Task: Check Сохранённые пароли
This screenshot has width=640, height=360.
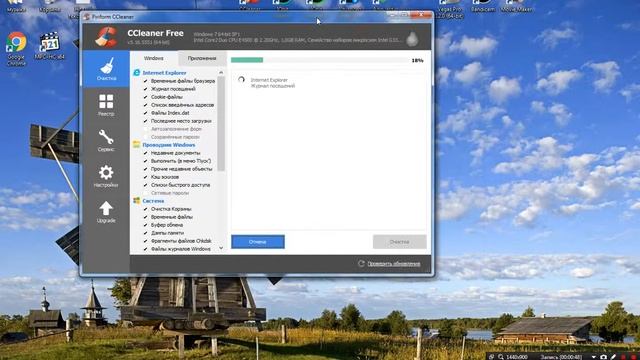Action: (146, 137)
